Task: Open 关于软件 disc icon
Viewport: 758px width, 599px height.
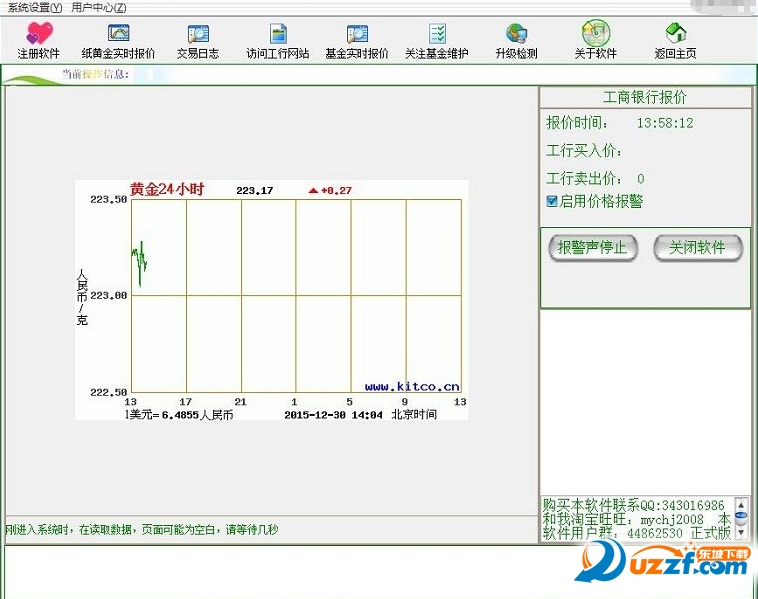Action: pyautogui.click(x=596, y=33)
